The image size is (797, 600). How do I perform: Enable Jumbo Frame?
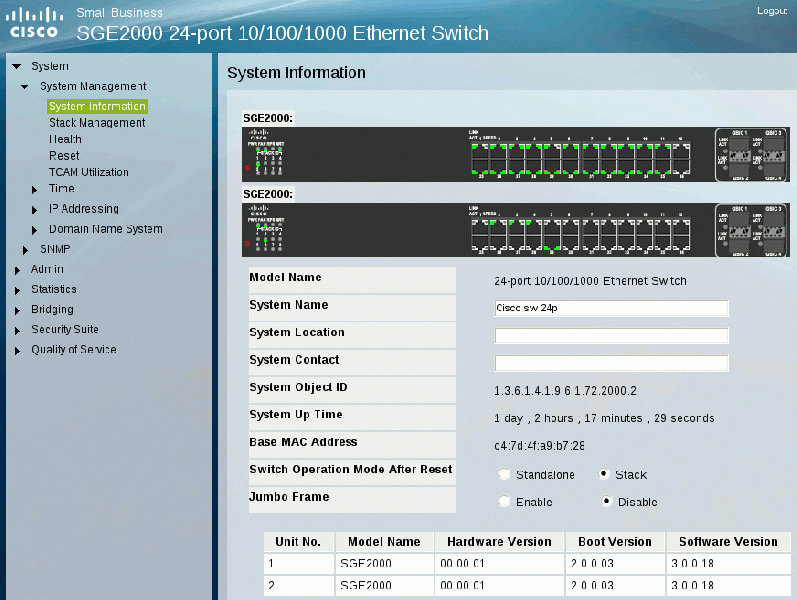click(504, 501)
